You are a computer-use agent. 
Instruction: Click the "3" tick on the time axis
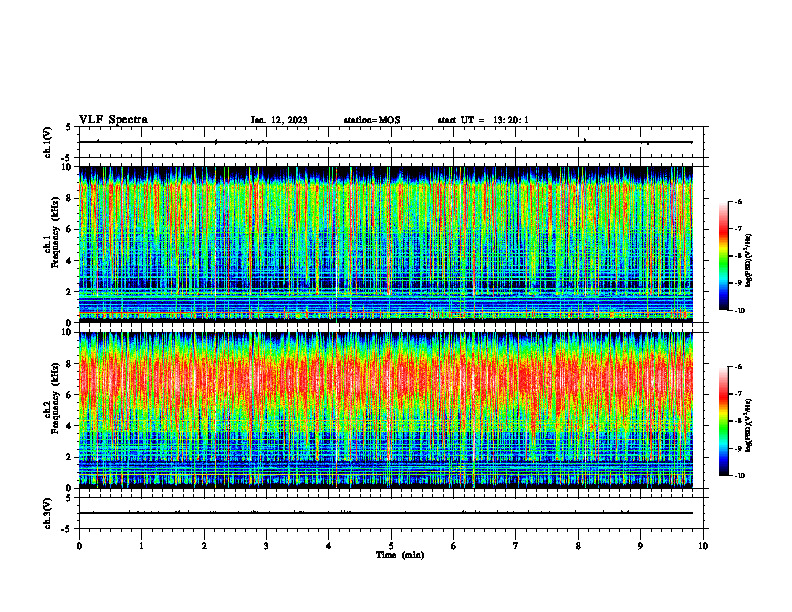click(266, 546)
